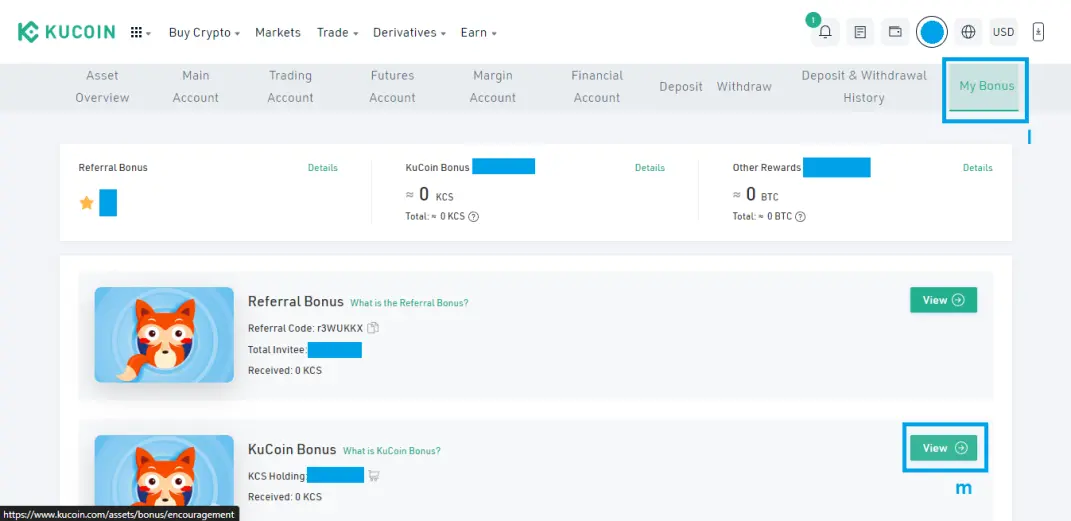Switch to Margin Account tab
Image resolution: width=1071 pixels, height=521 pixels.
493,87
